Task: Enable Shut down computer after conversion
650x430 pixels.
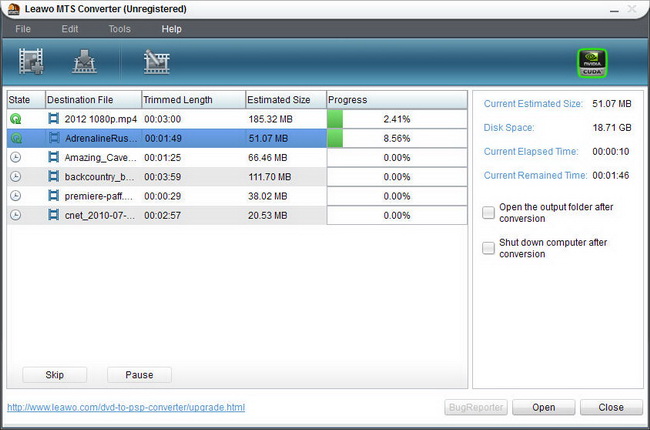Action: pos(488,248)
